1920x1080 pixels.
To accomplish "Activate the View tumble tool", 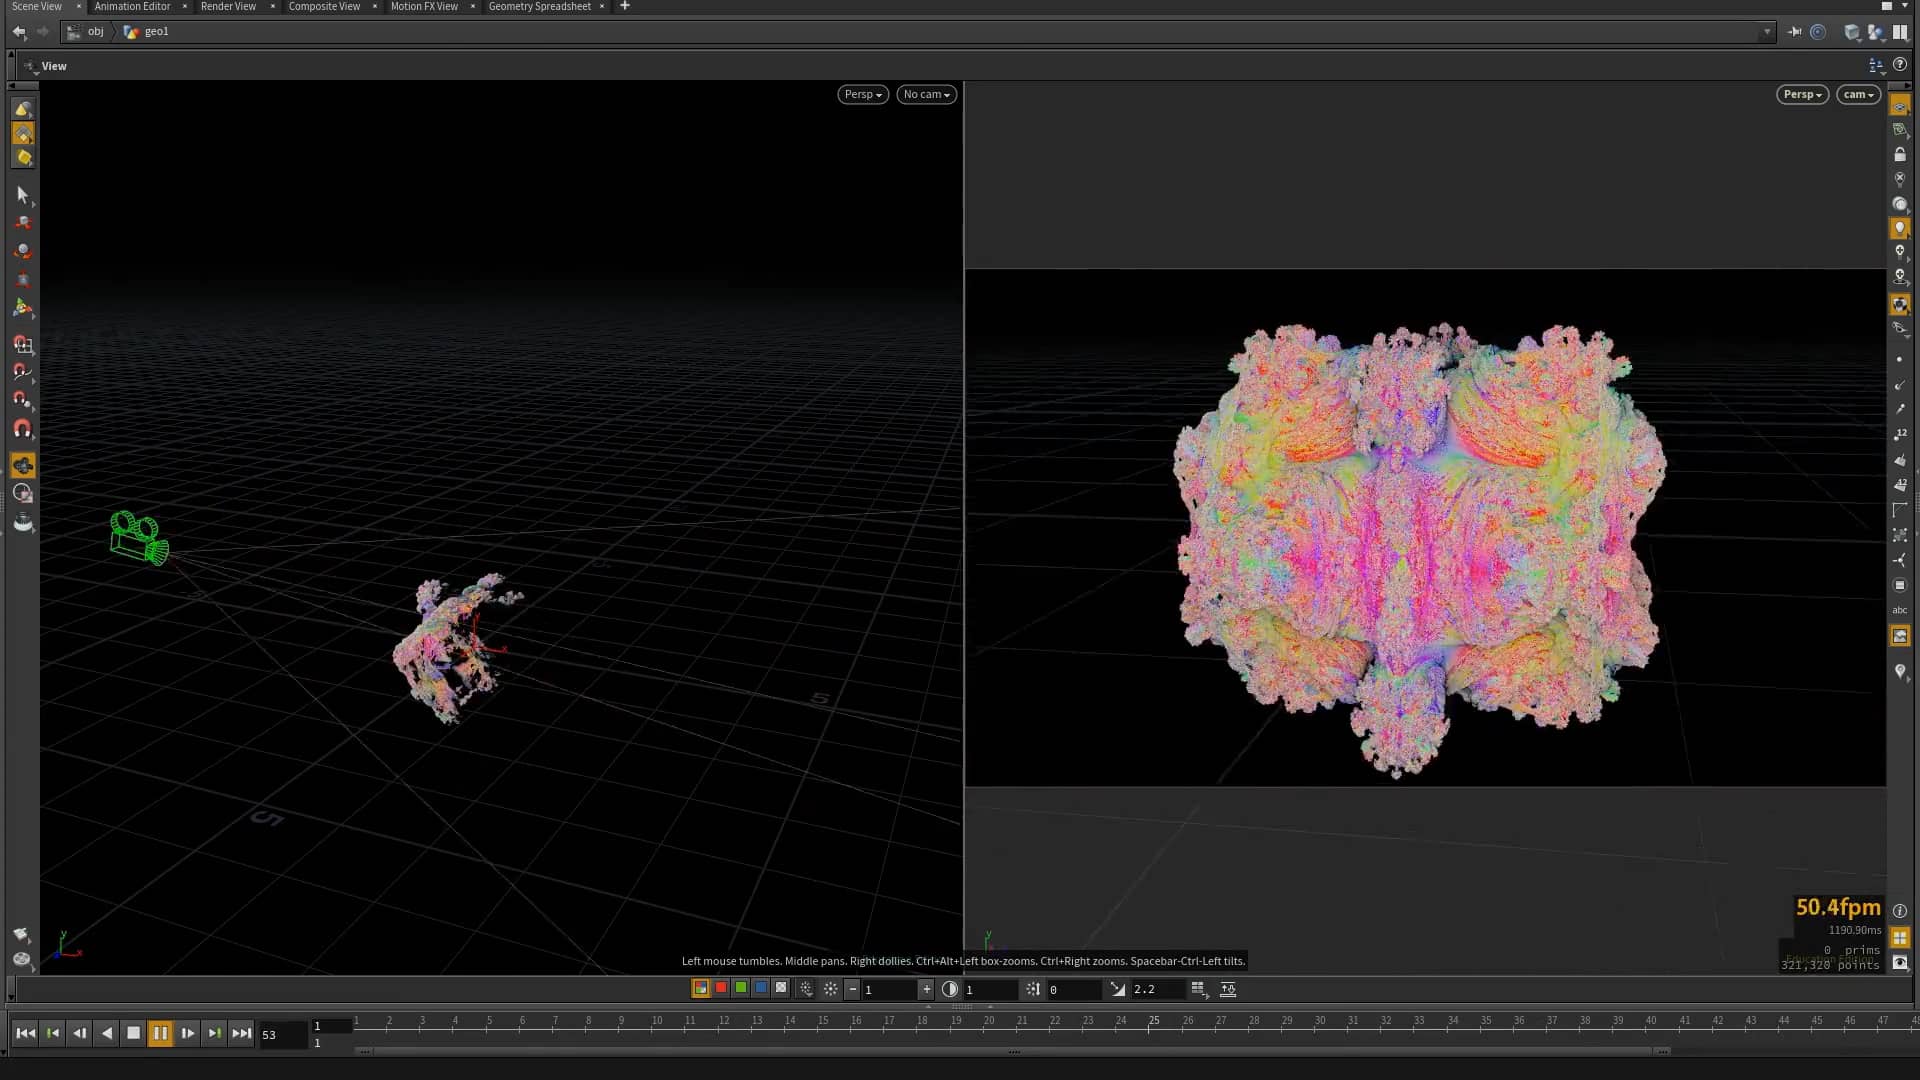I will point(23,108).
